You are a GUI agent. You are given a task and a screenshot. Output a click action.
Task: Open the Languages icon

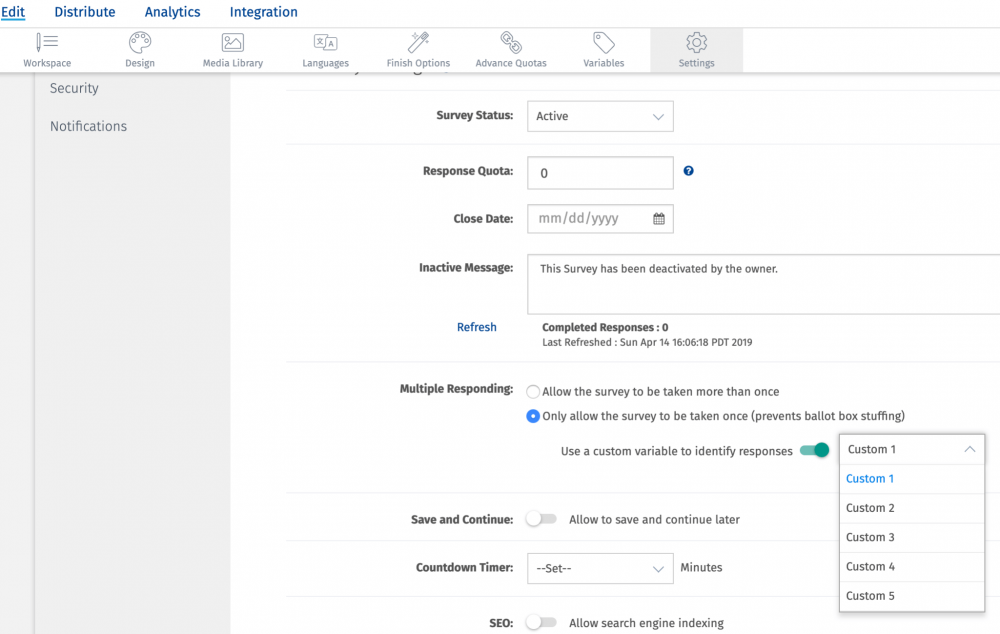325,43
